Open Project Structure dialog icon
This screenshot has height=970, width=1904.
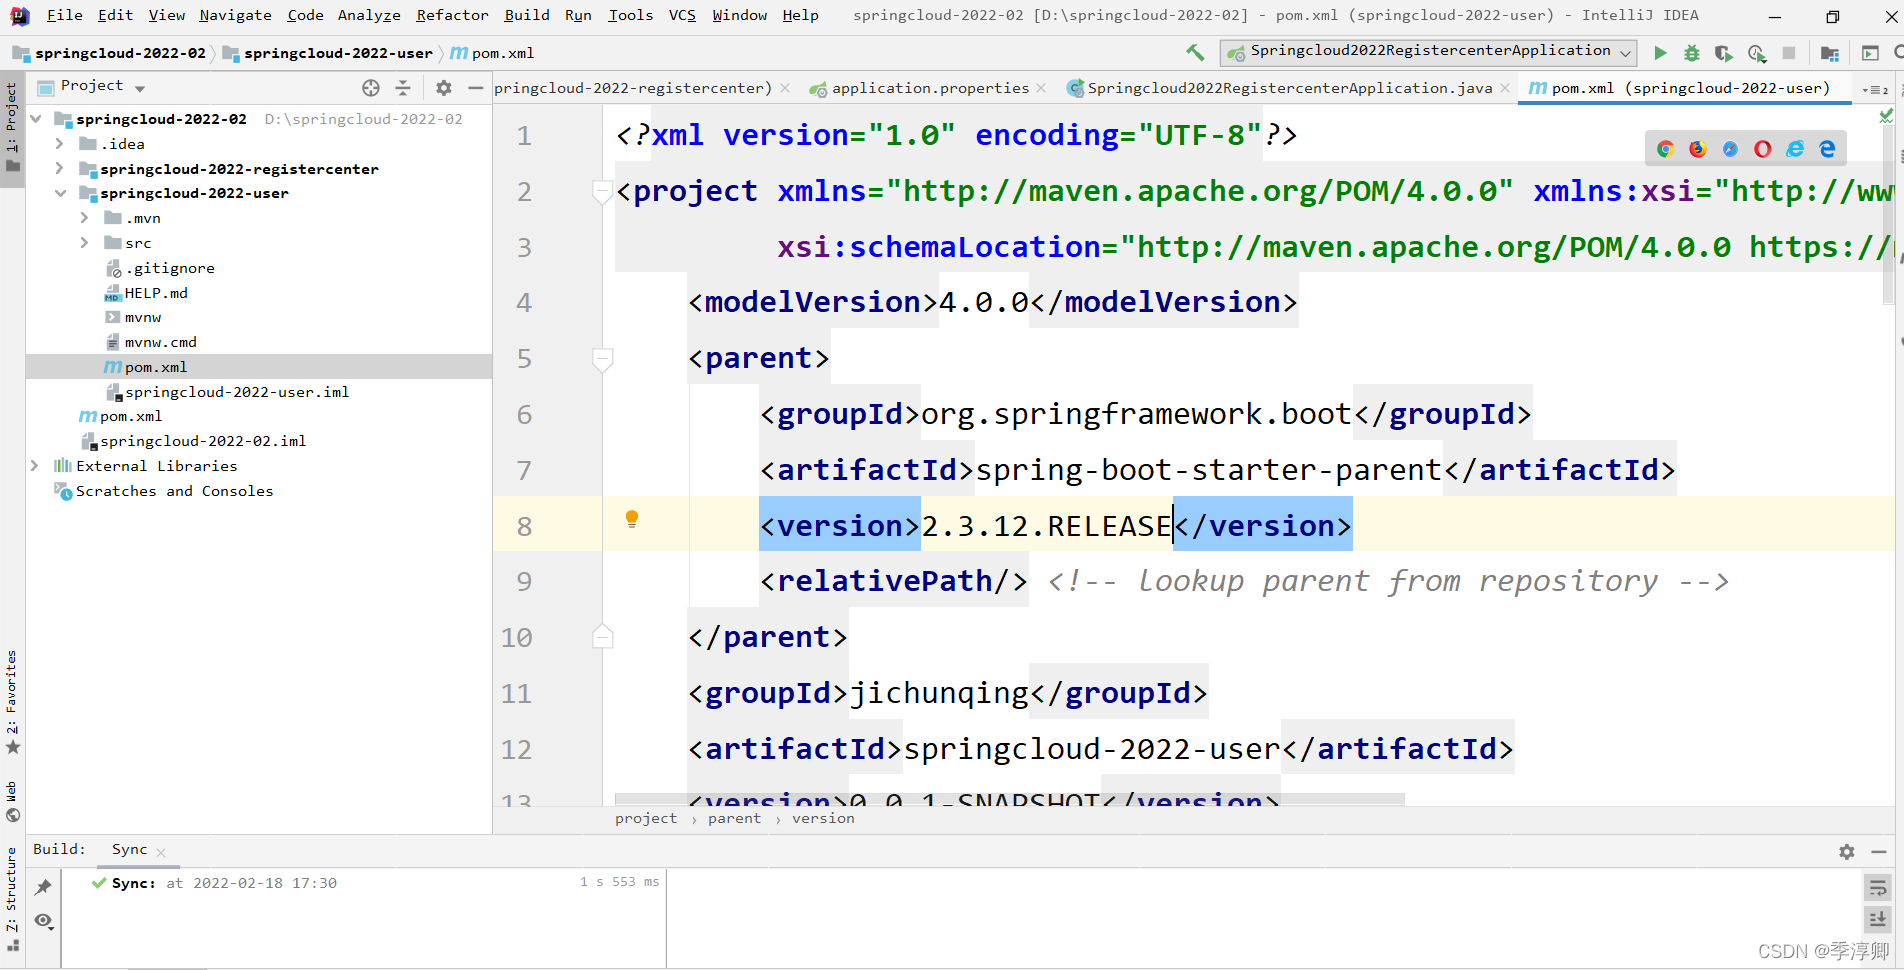coord(1830,53)
